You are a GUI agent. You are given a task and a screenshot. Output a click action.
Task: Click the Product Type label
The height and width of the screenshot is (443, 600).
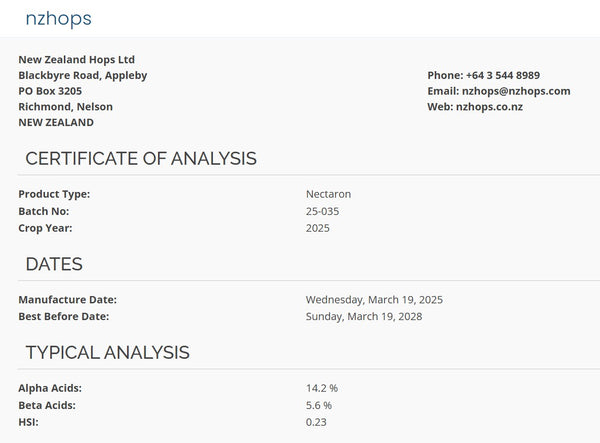[54, 194]
